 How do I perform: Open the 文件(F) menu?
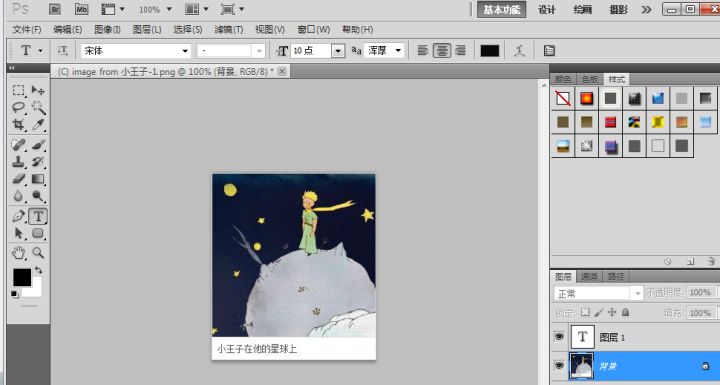click(27, 30)
